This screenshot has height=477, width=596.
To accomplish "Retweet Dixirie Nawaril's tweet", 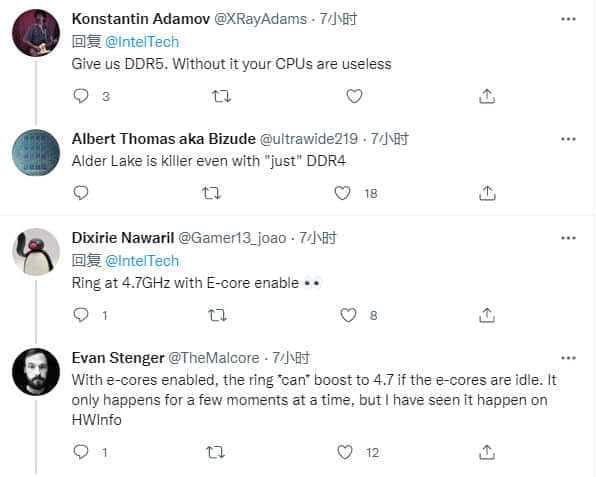I will tap(217, 315).
